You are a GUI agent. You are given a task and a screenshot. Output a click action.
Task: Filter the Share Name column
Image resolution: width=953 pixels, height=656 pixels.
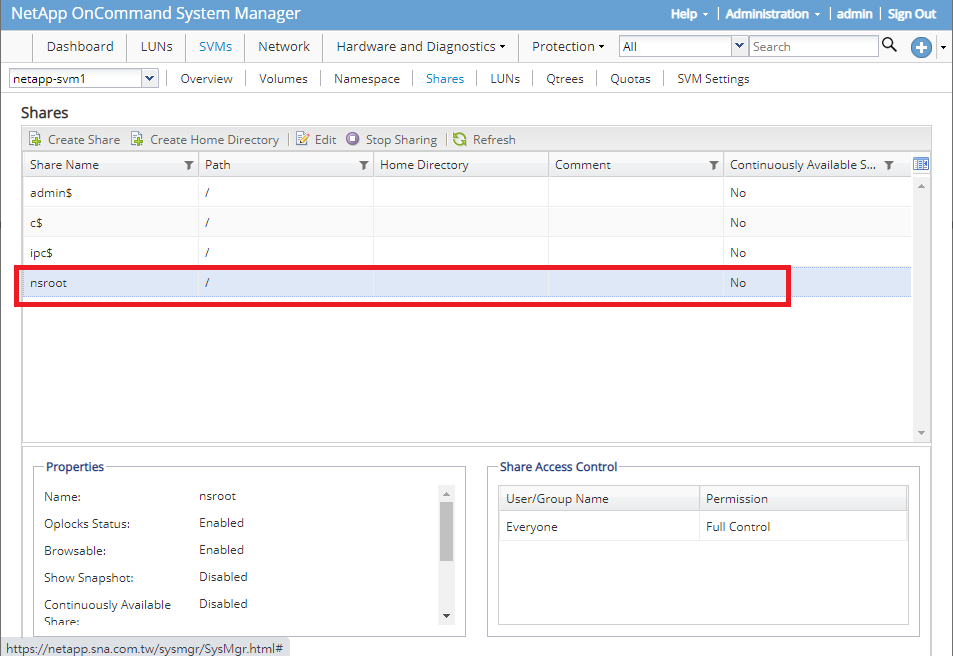pos(189,165)
